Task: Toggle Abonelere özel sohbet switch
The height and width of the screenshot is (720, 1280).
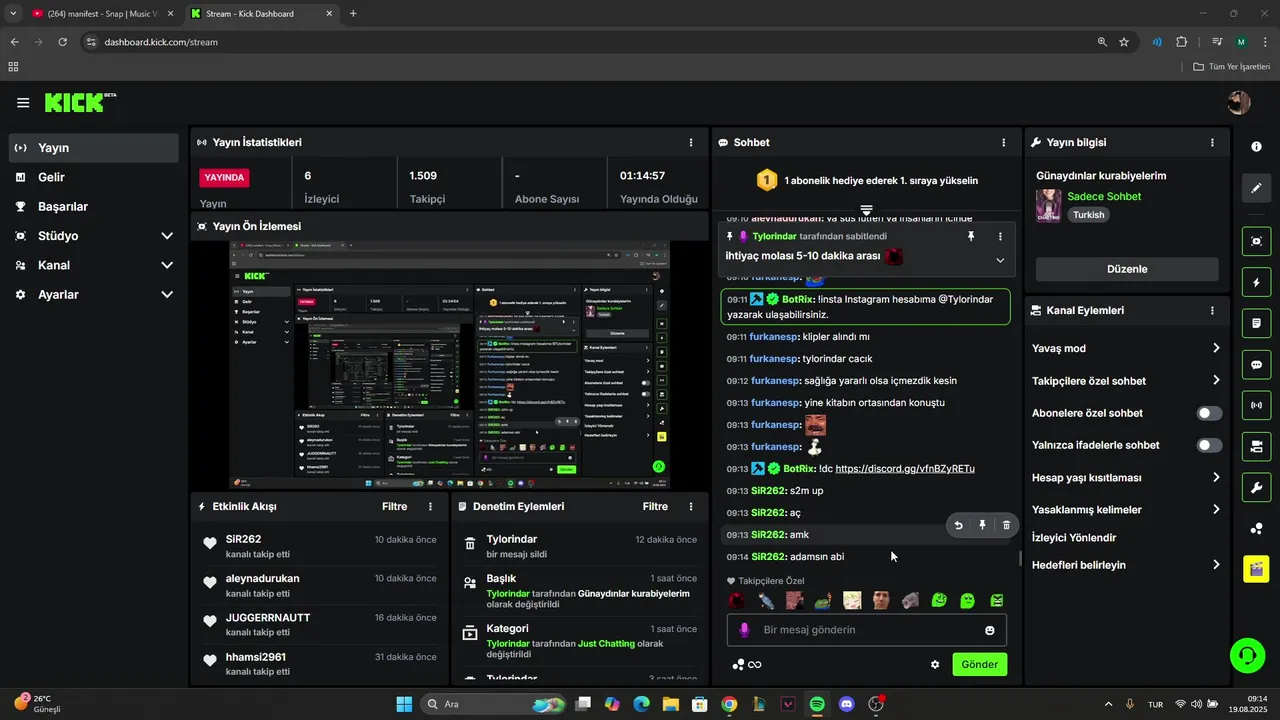Action: coord(1209,413)
